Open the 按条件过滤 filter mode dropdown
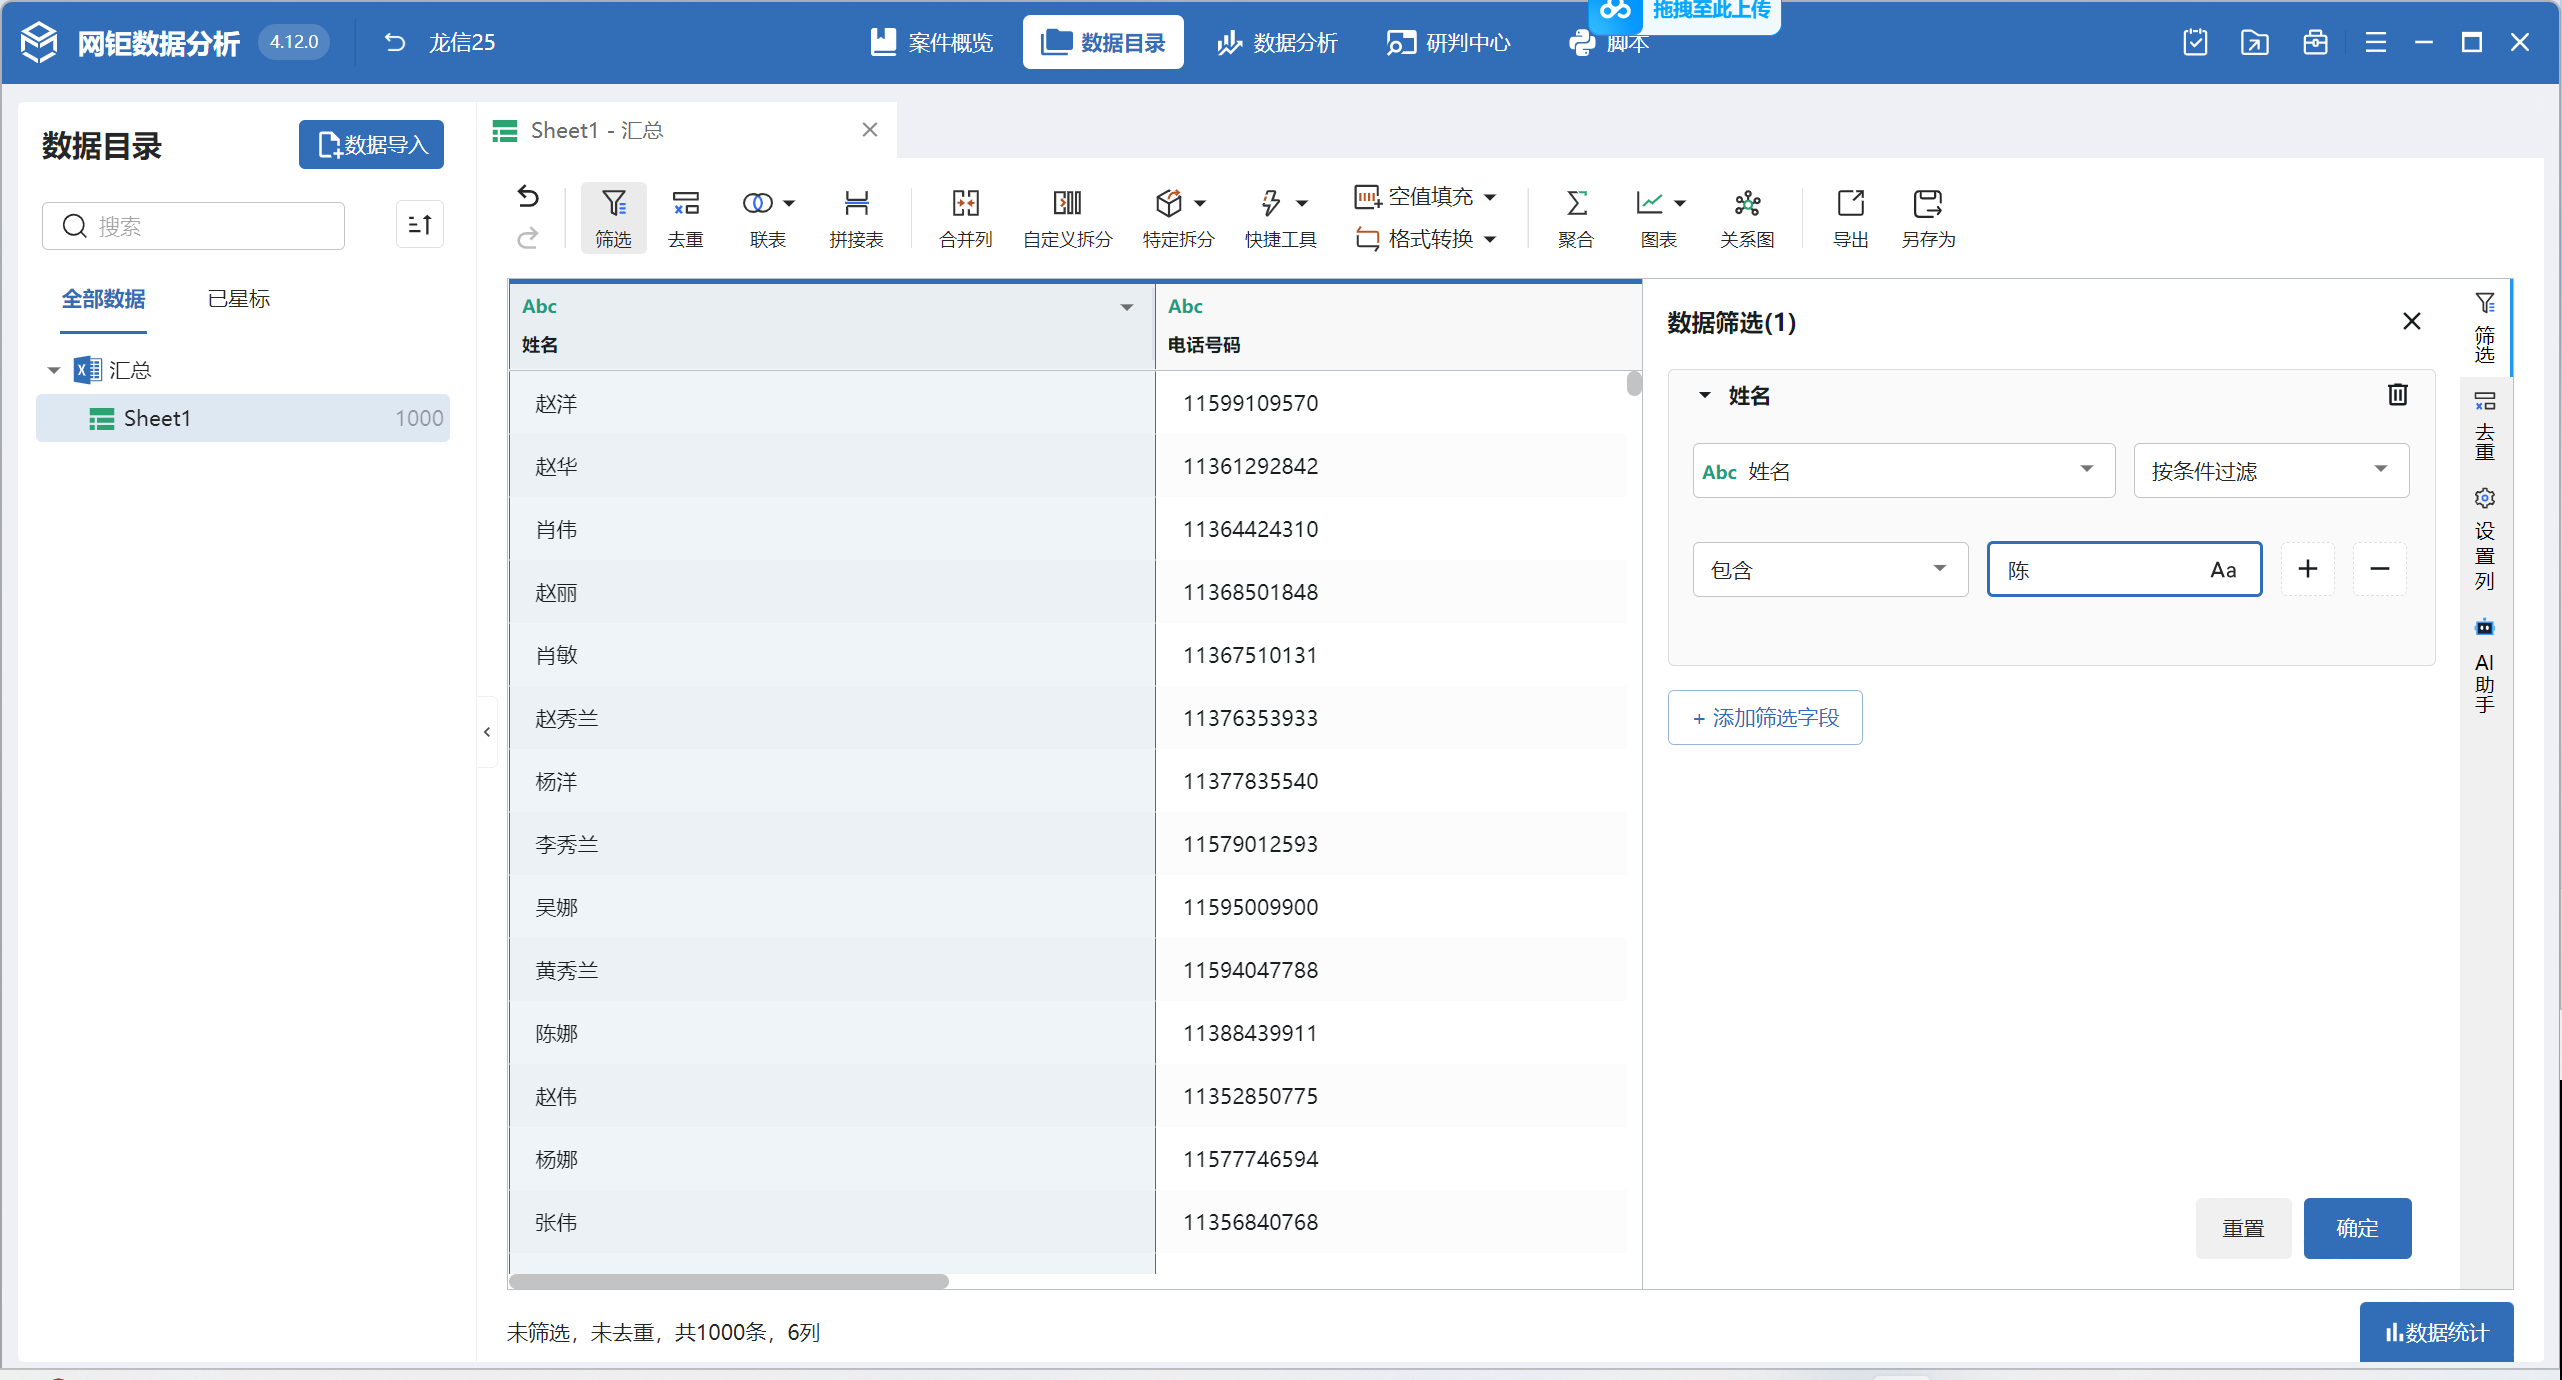Image resolution: width=2562 pixels, height=1380 pixels. (x=2270, y=471)
